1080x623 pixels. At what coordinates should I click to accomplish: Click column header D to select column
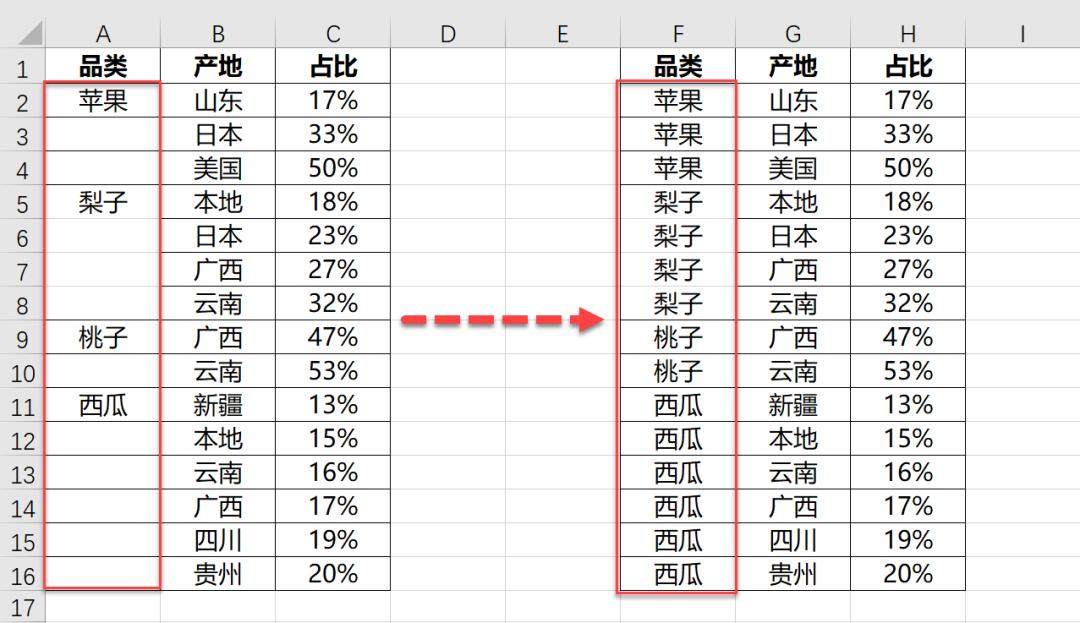tap(447, 33)
